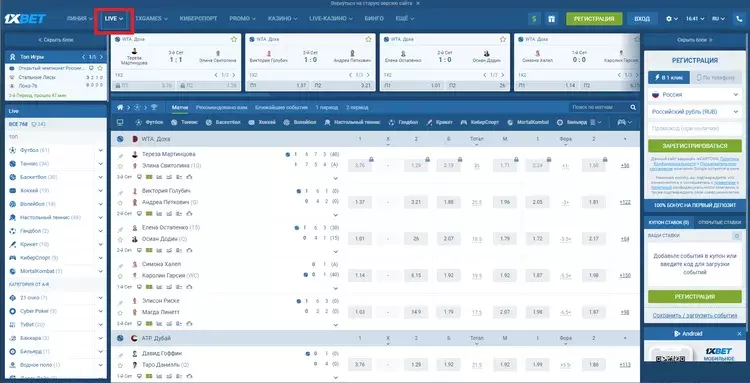Go to next Топ Игры item

click(x=101, y=57)
